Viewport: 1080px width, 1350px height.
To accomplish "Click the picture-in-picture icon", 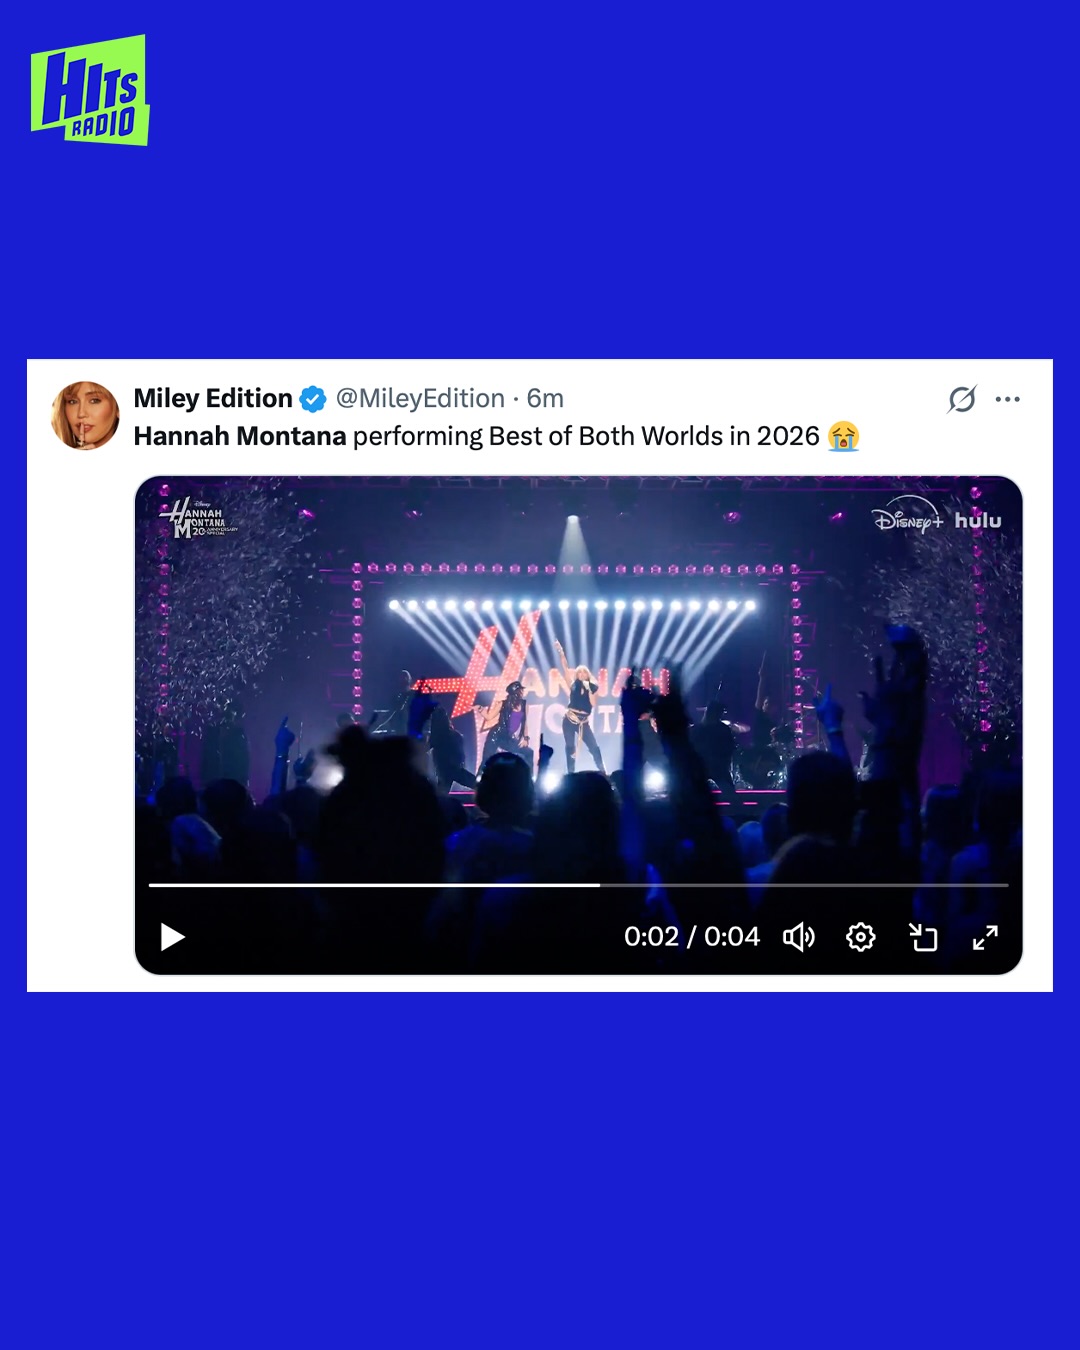I will (923, 937).
